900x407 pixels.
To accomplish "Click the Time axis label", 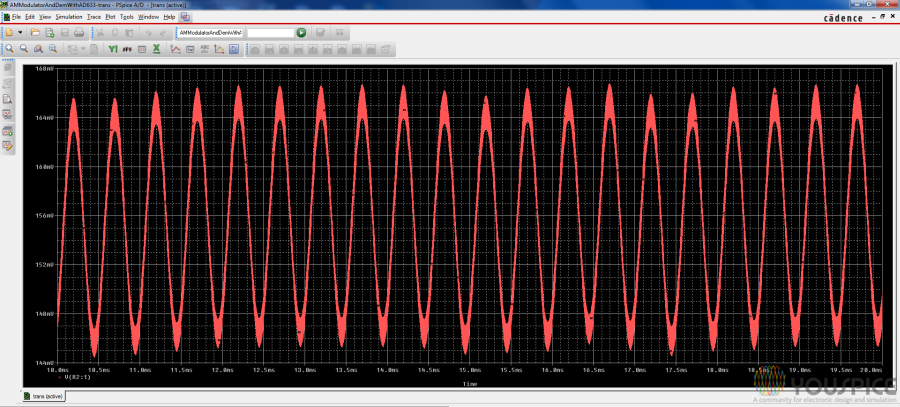I will coord(469,383).
